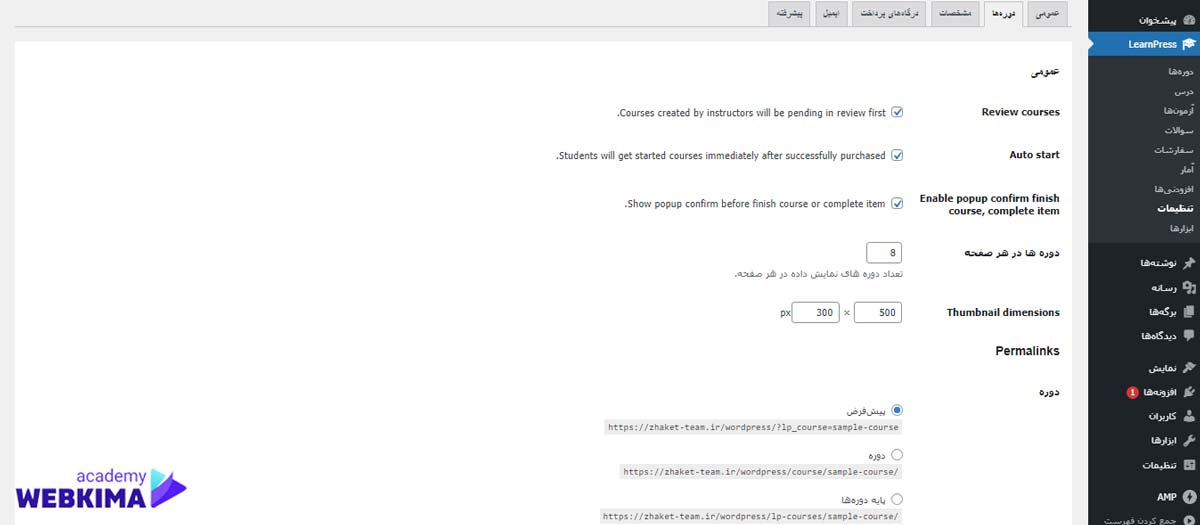Click the کاربران users icon

click(1188, 416)
